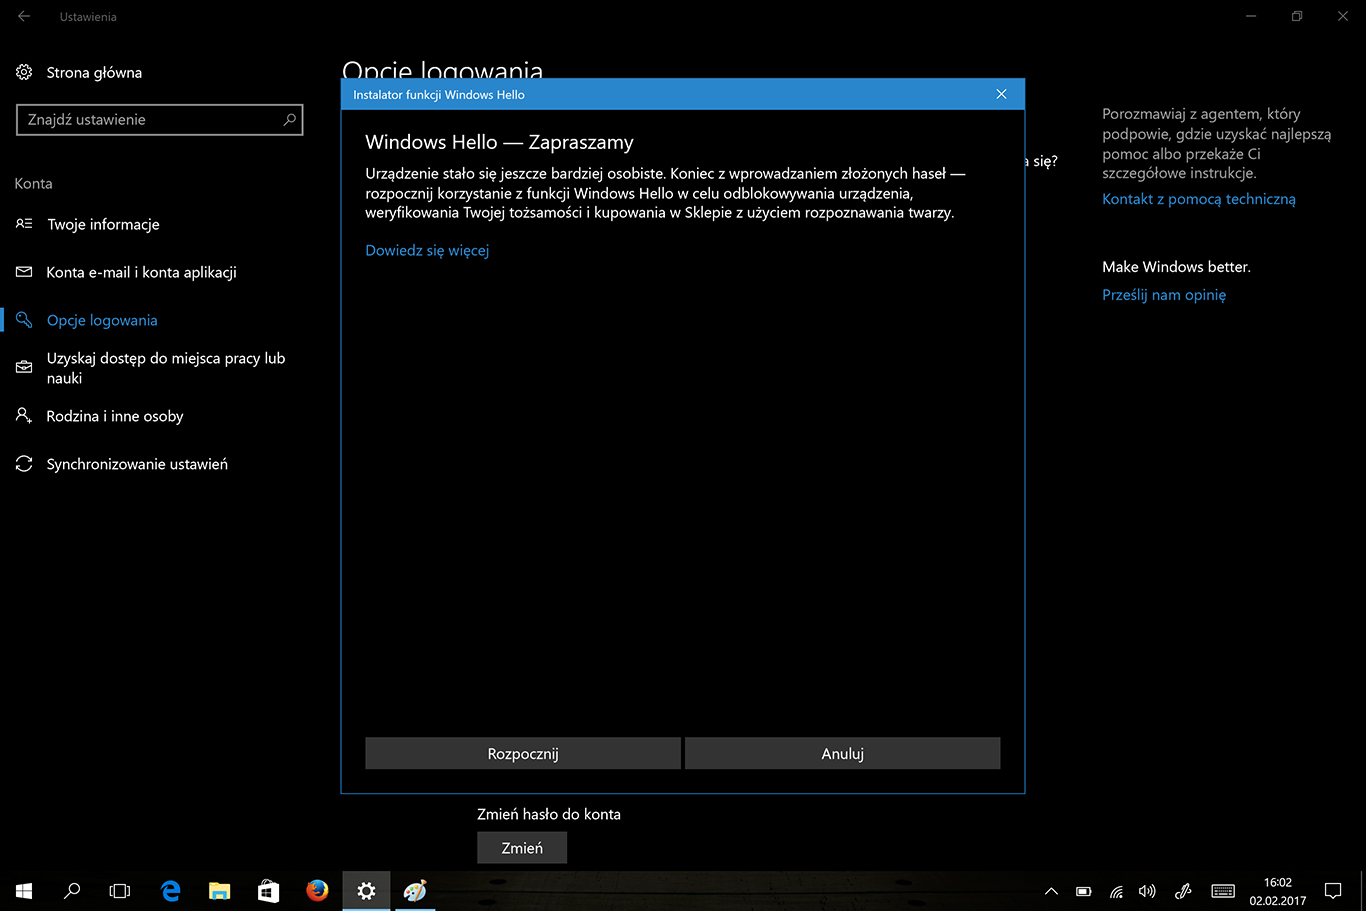The height and width of the screenshot is (911, 1366).
Task: Open the touch keyboard tray icon
Action: 1222,891
